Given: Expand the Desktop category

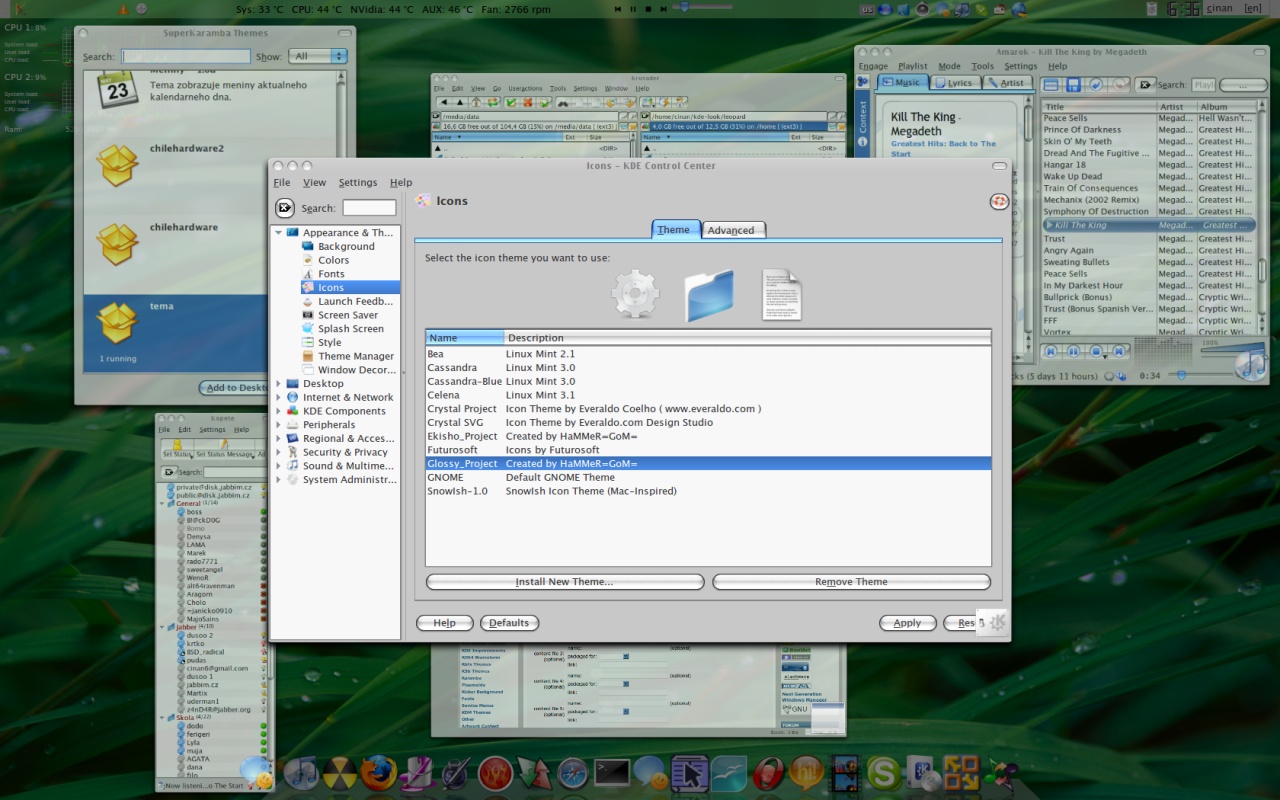Looking at the screenshot, I should [x=279, y=384].
